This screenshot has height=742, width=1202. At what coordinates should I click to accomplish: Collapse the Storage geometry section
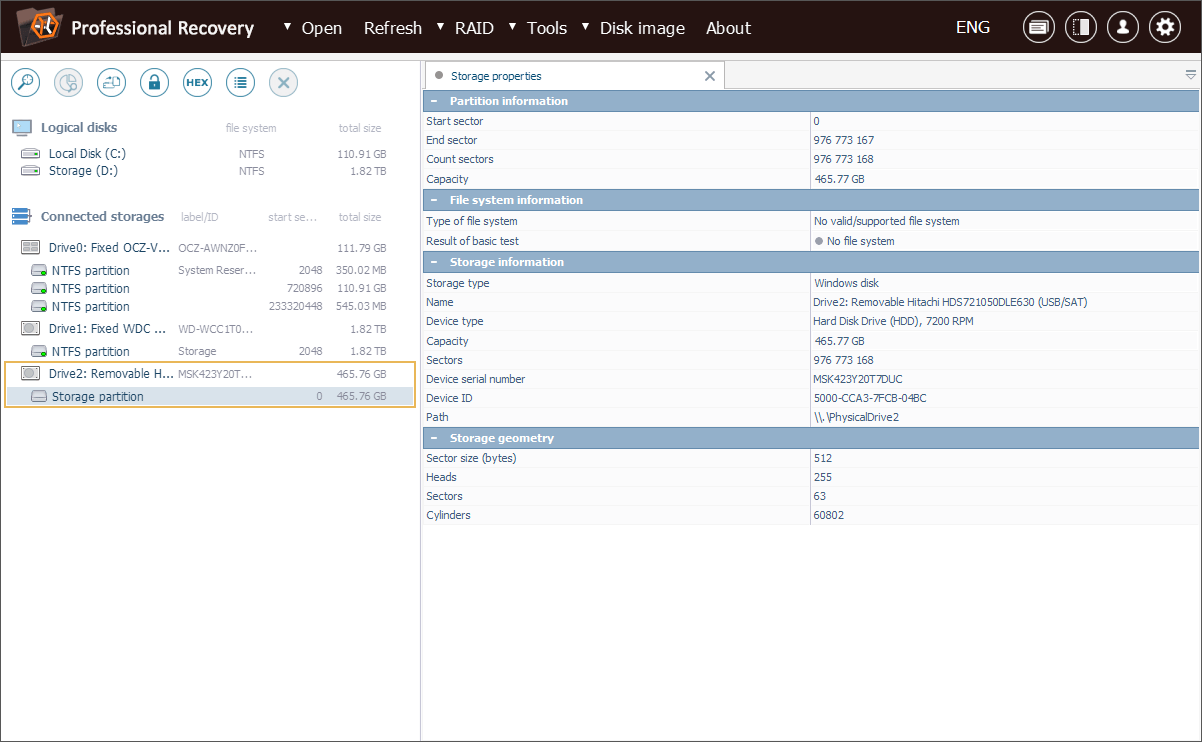[x=434, y=438]
